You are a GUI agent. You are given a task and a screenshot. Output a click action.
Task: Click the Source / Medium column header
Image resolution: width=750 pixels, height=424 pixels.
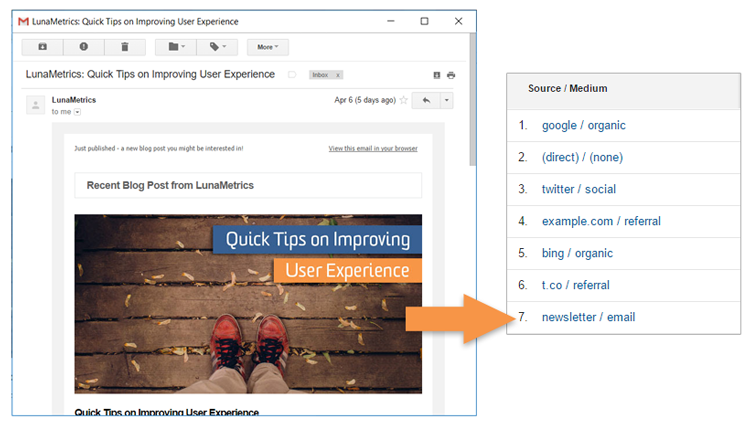click(x=567, y=89)
